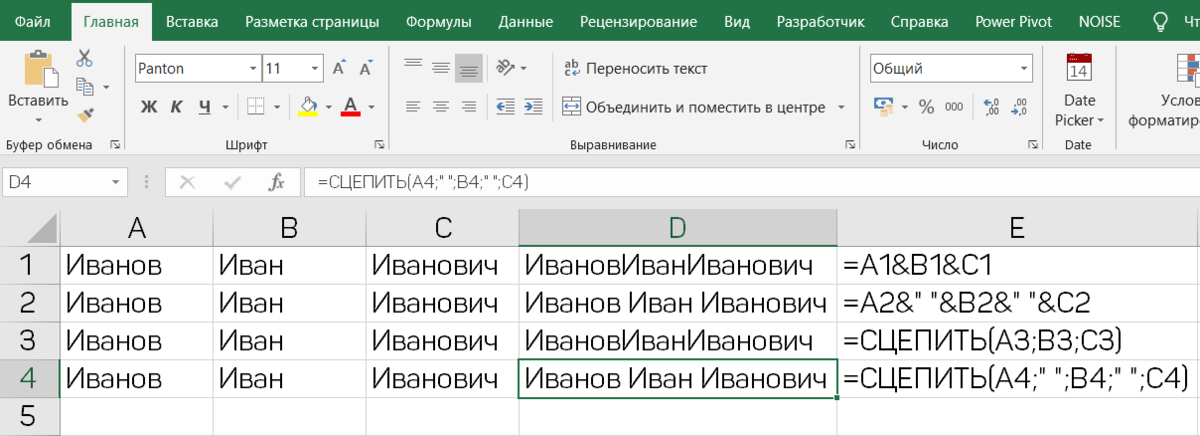Decrease font size with smaller A icon

pyautogui.click(x=365, y=69)
